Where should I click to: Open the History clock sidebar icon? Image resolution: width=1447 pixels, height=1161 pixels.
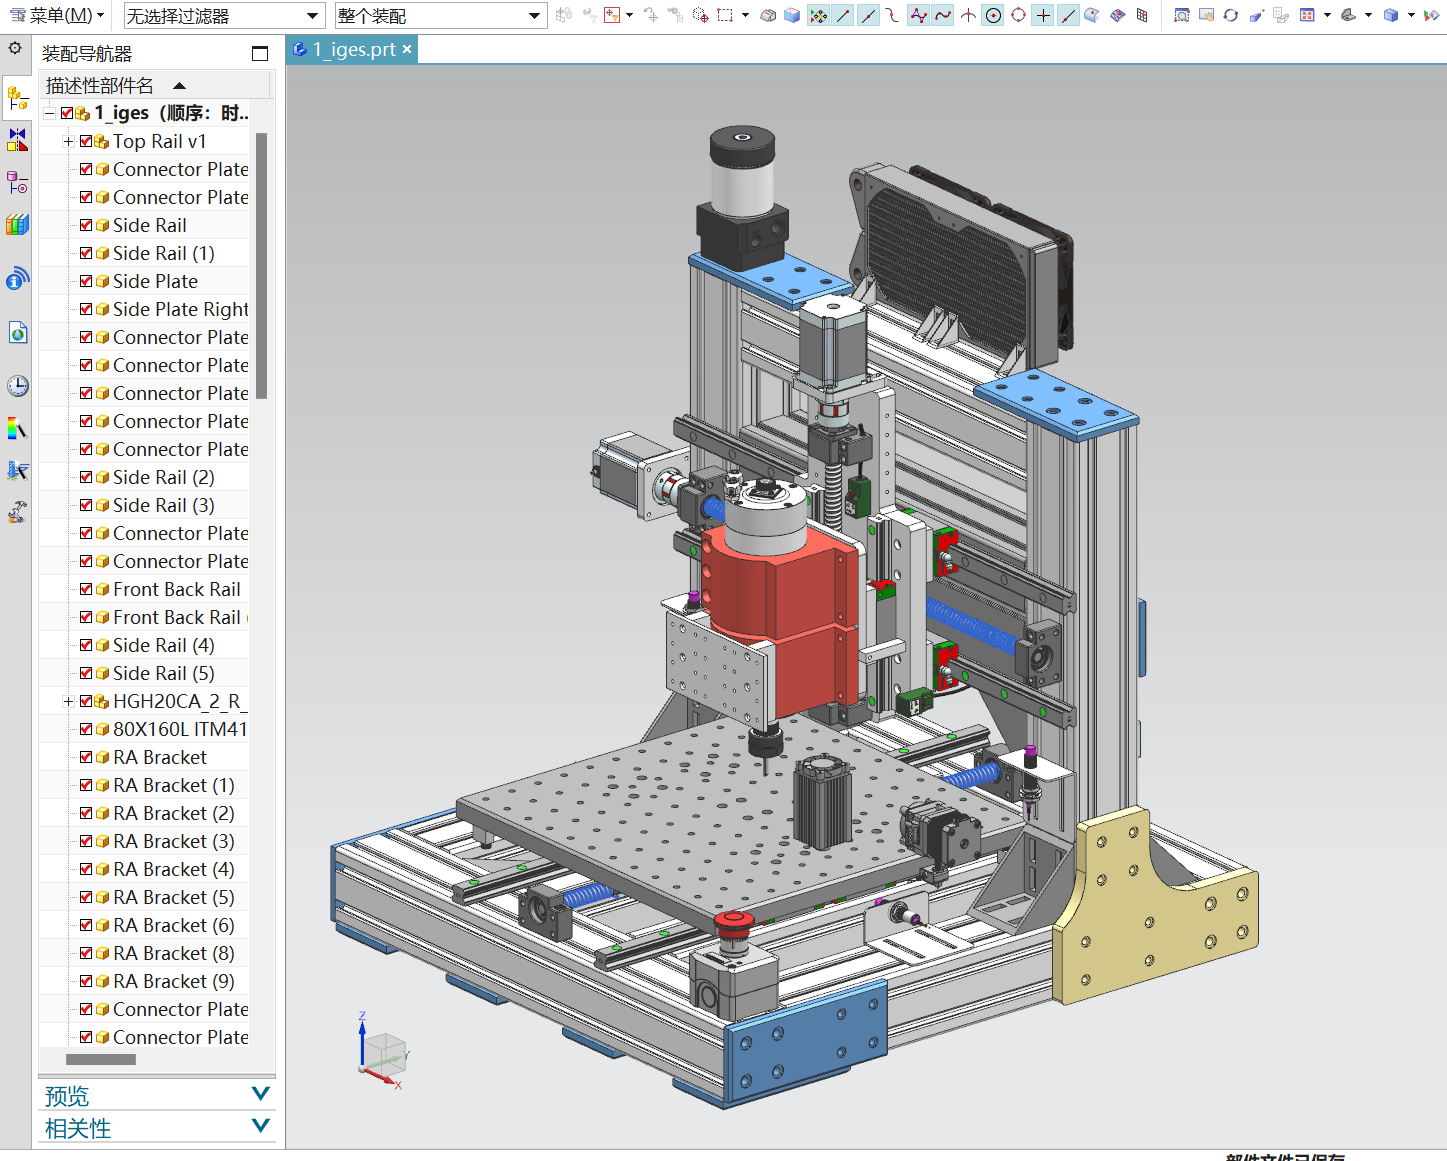click(17, 386)
